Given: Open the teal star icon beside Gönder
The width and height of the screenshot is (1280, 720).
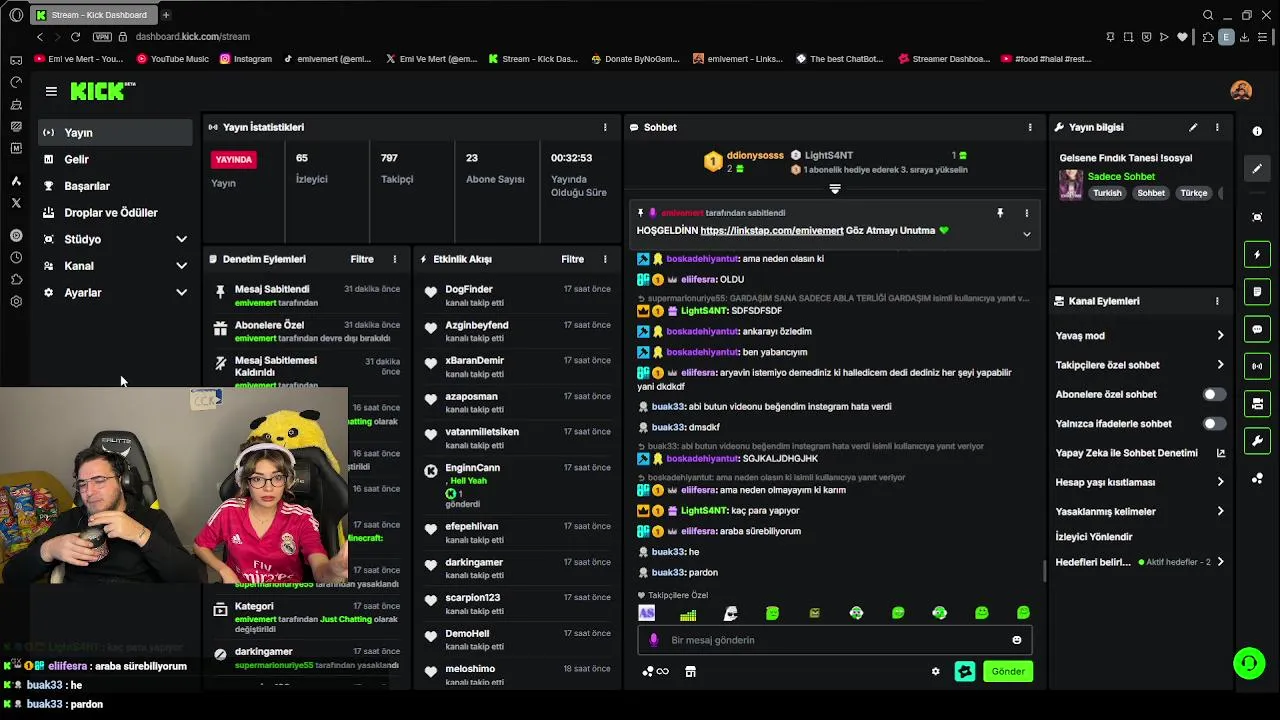Looking at the screenshot, I should (x=965, y=672).
